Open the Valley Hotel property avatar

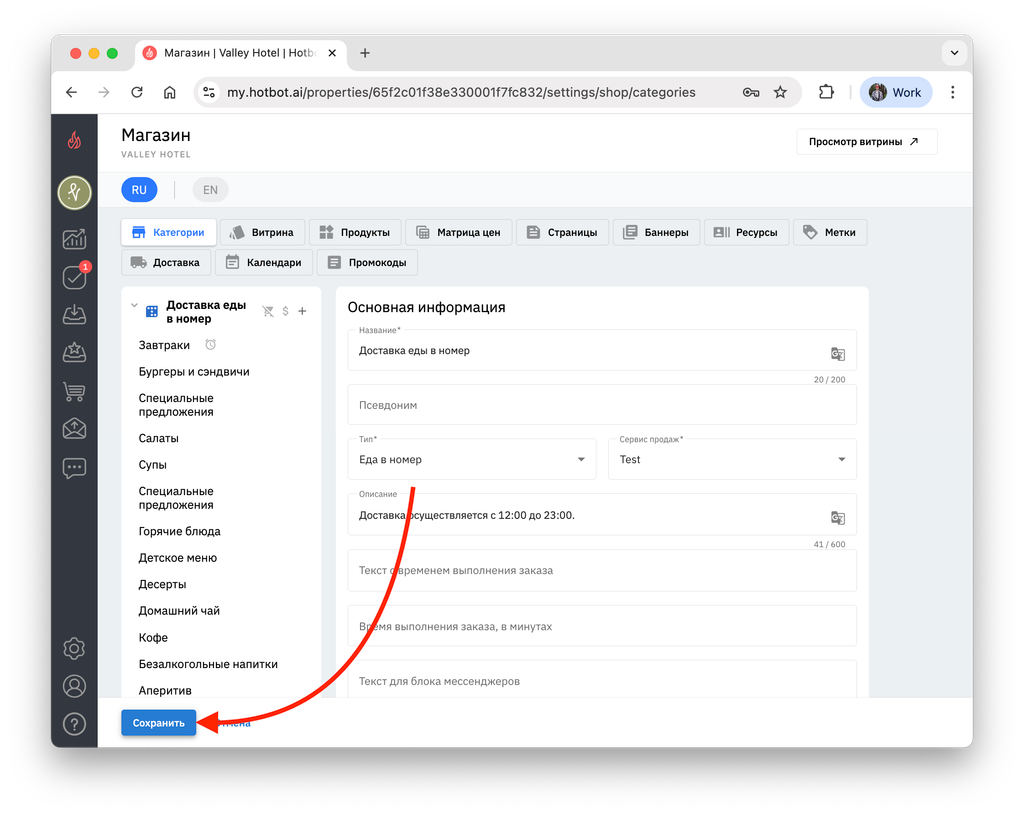(74, 193)
